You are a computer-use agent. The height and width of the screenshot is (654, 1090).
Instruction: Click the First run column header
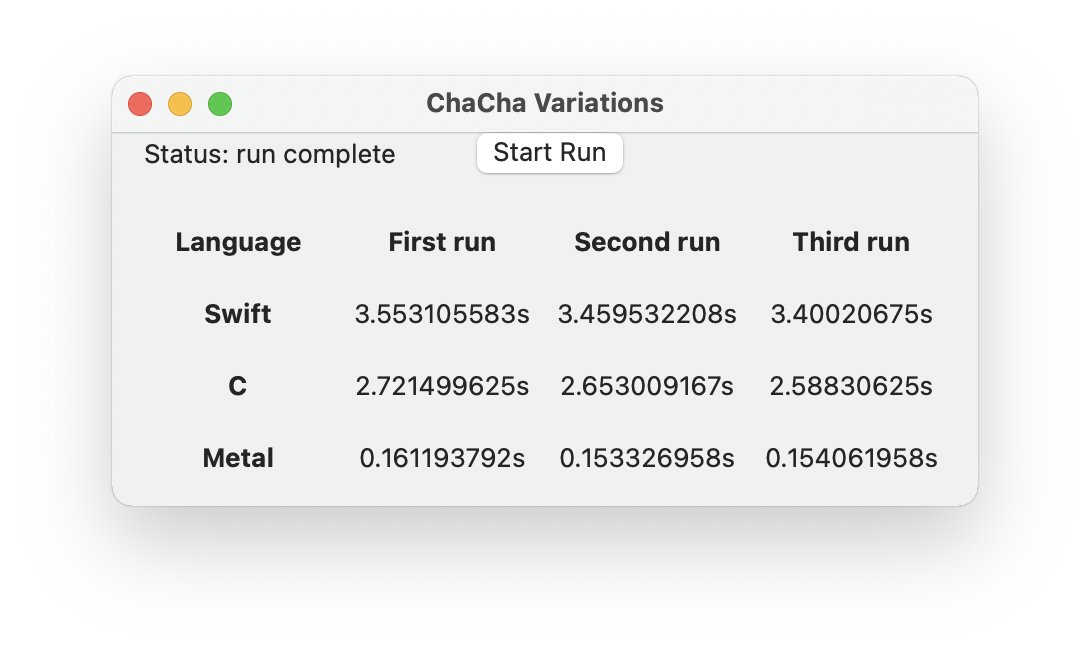(x=442, y=242)
